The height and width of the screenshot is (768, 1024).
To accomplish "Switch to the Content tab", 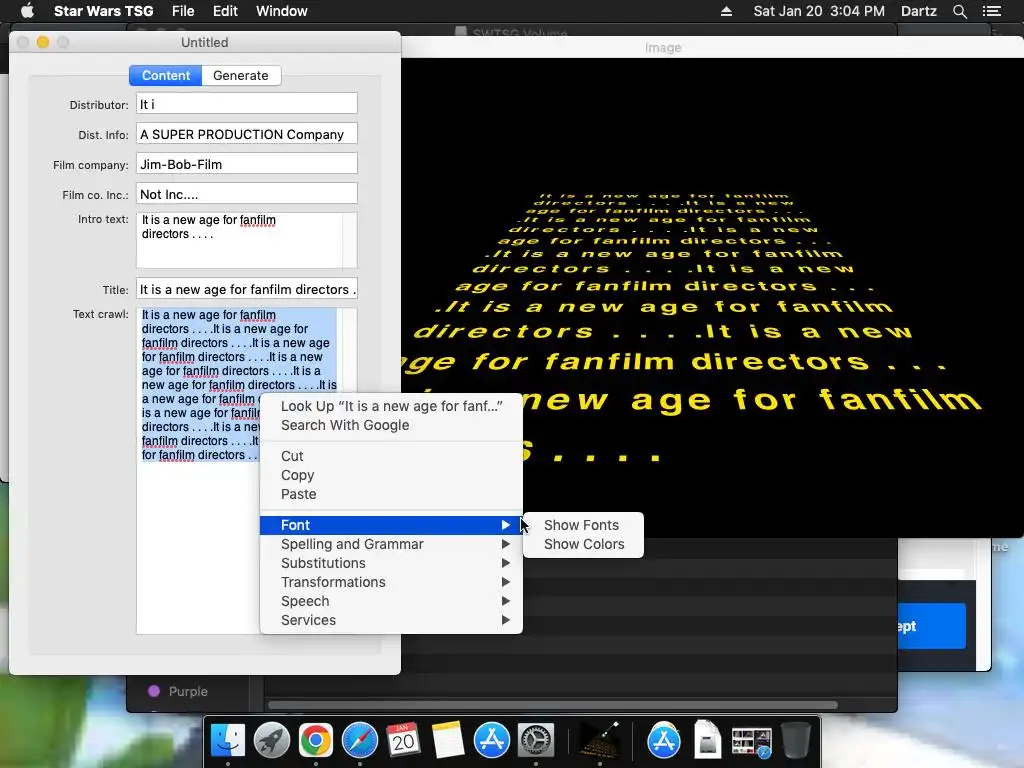I will (x=166, y=76).
